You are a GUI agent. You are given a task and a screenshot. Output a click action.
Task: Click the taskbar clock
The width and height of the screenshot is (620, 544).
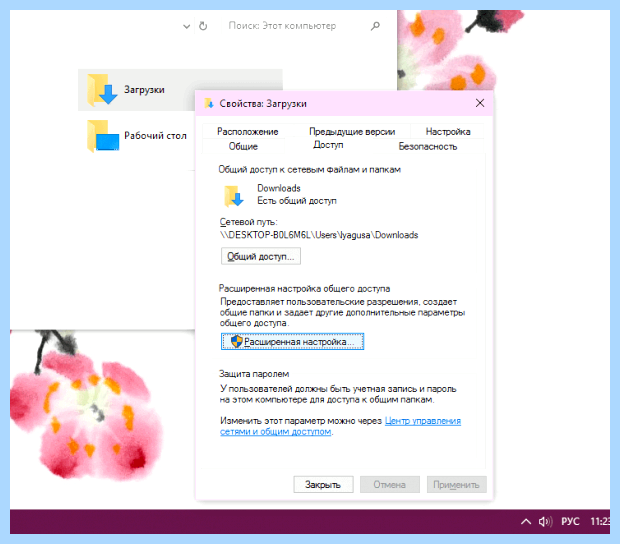click(x=600, y=521)
